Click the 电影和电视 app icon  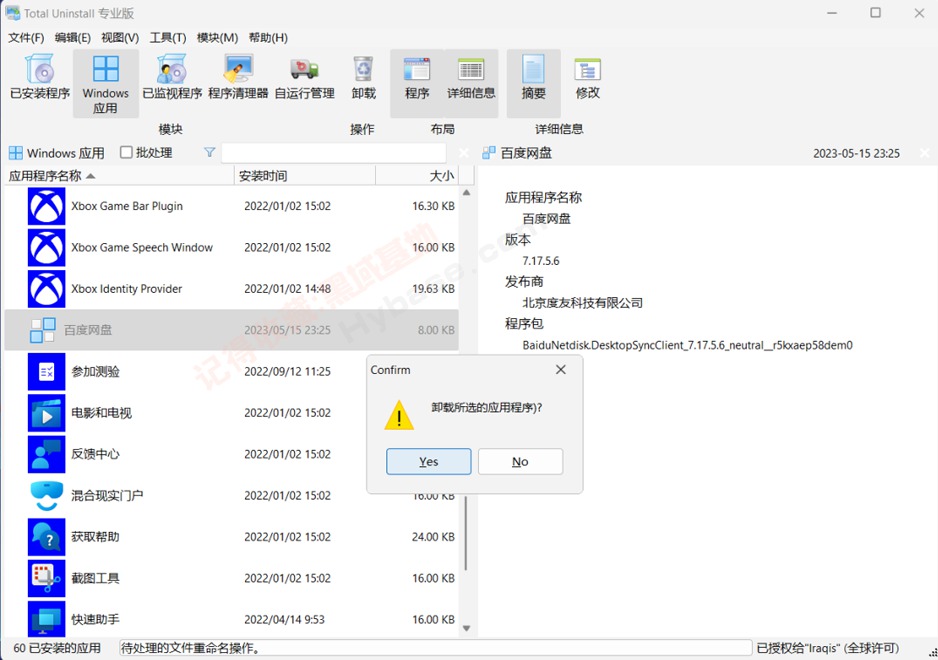coord(47,413)
